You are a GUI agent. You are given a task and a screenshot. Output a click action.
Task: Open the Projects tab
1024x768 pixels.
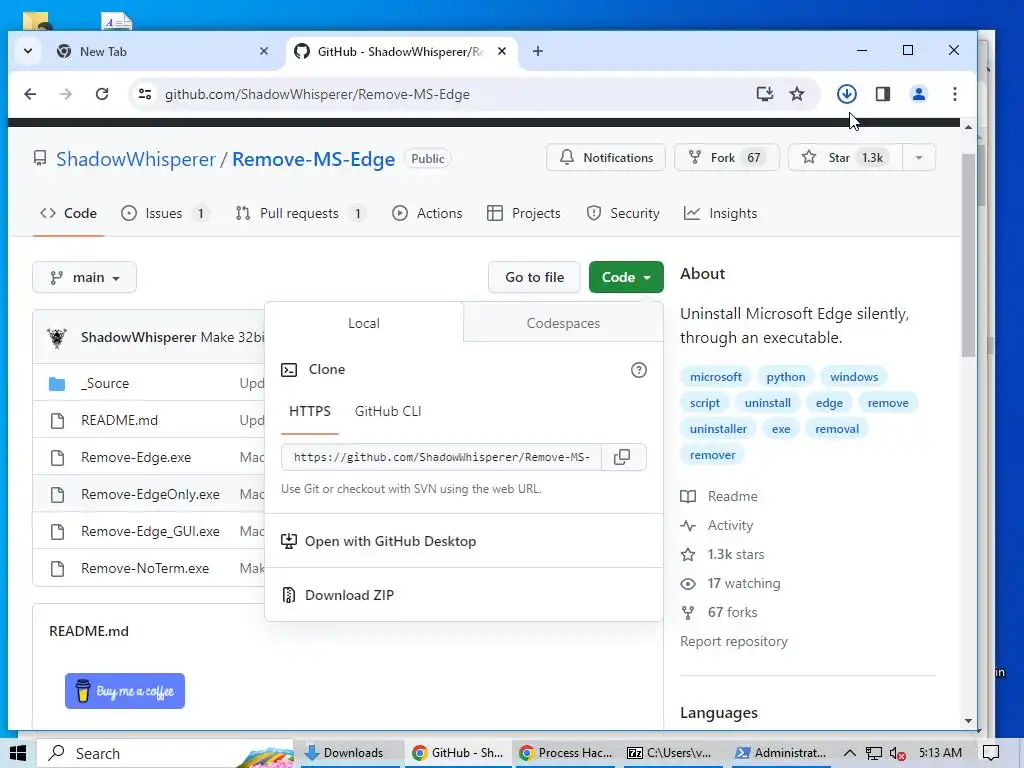click(524, 214)
